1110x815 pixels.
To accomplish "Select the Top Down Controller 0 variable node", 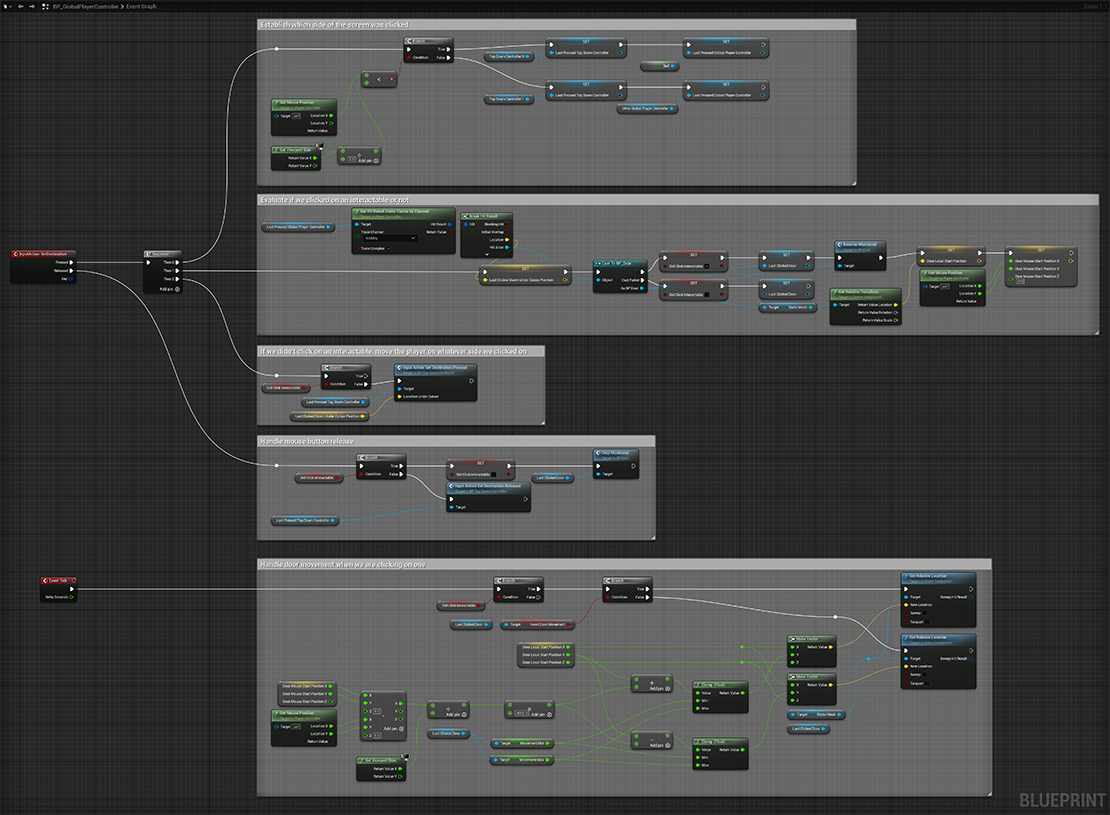I will 510,57.
